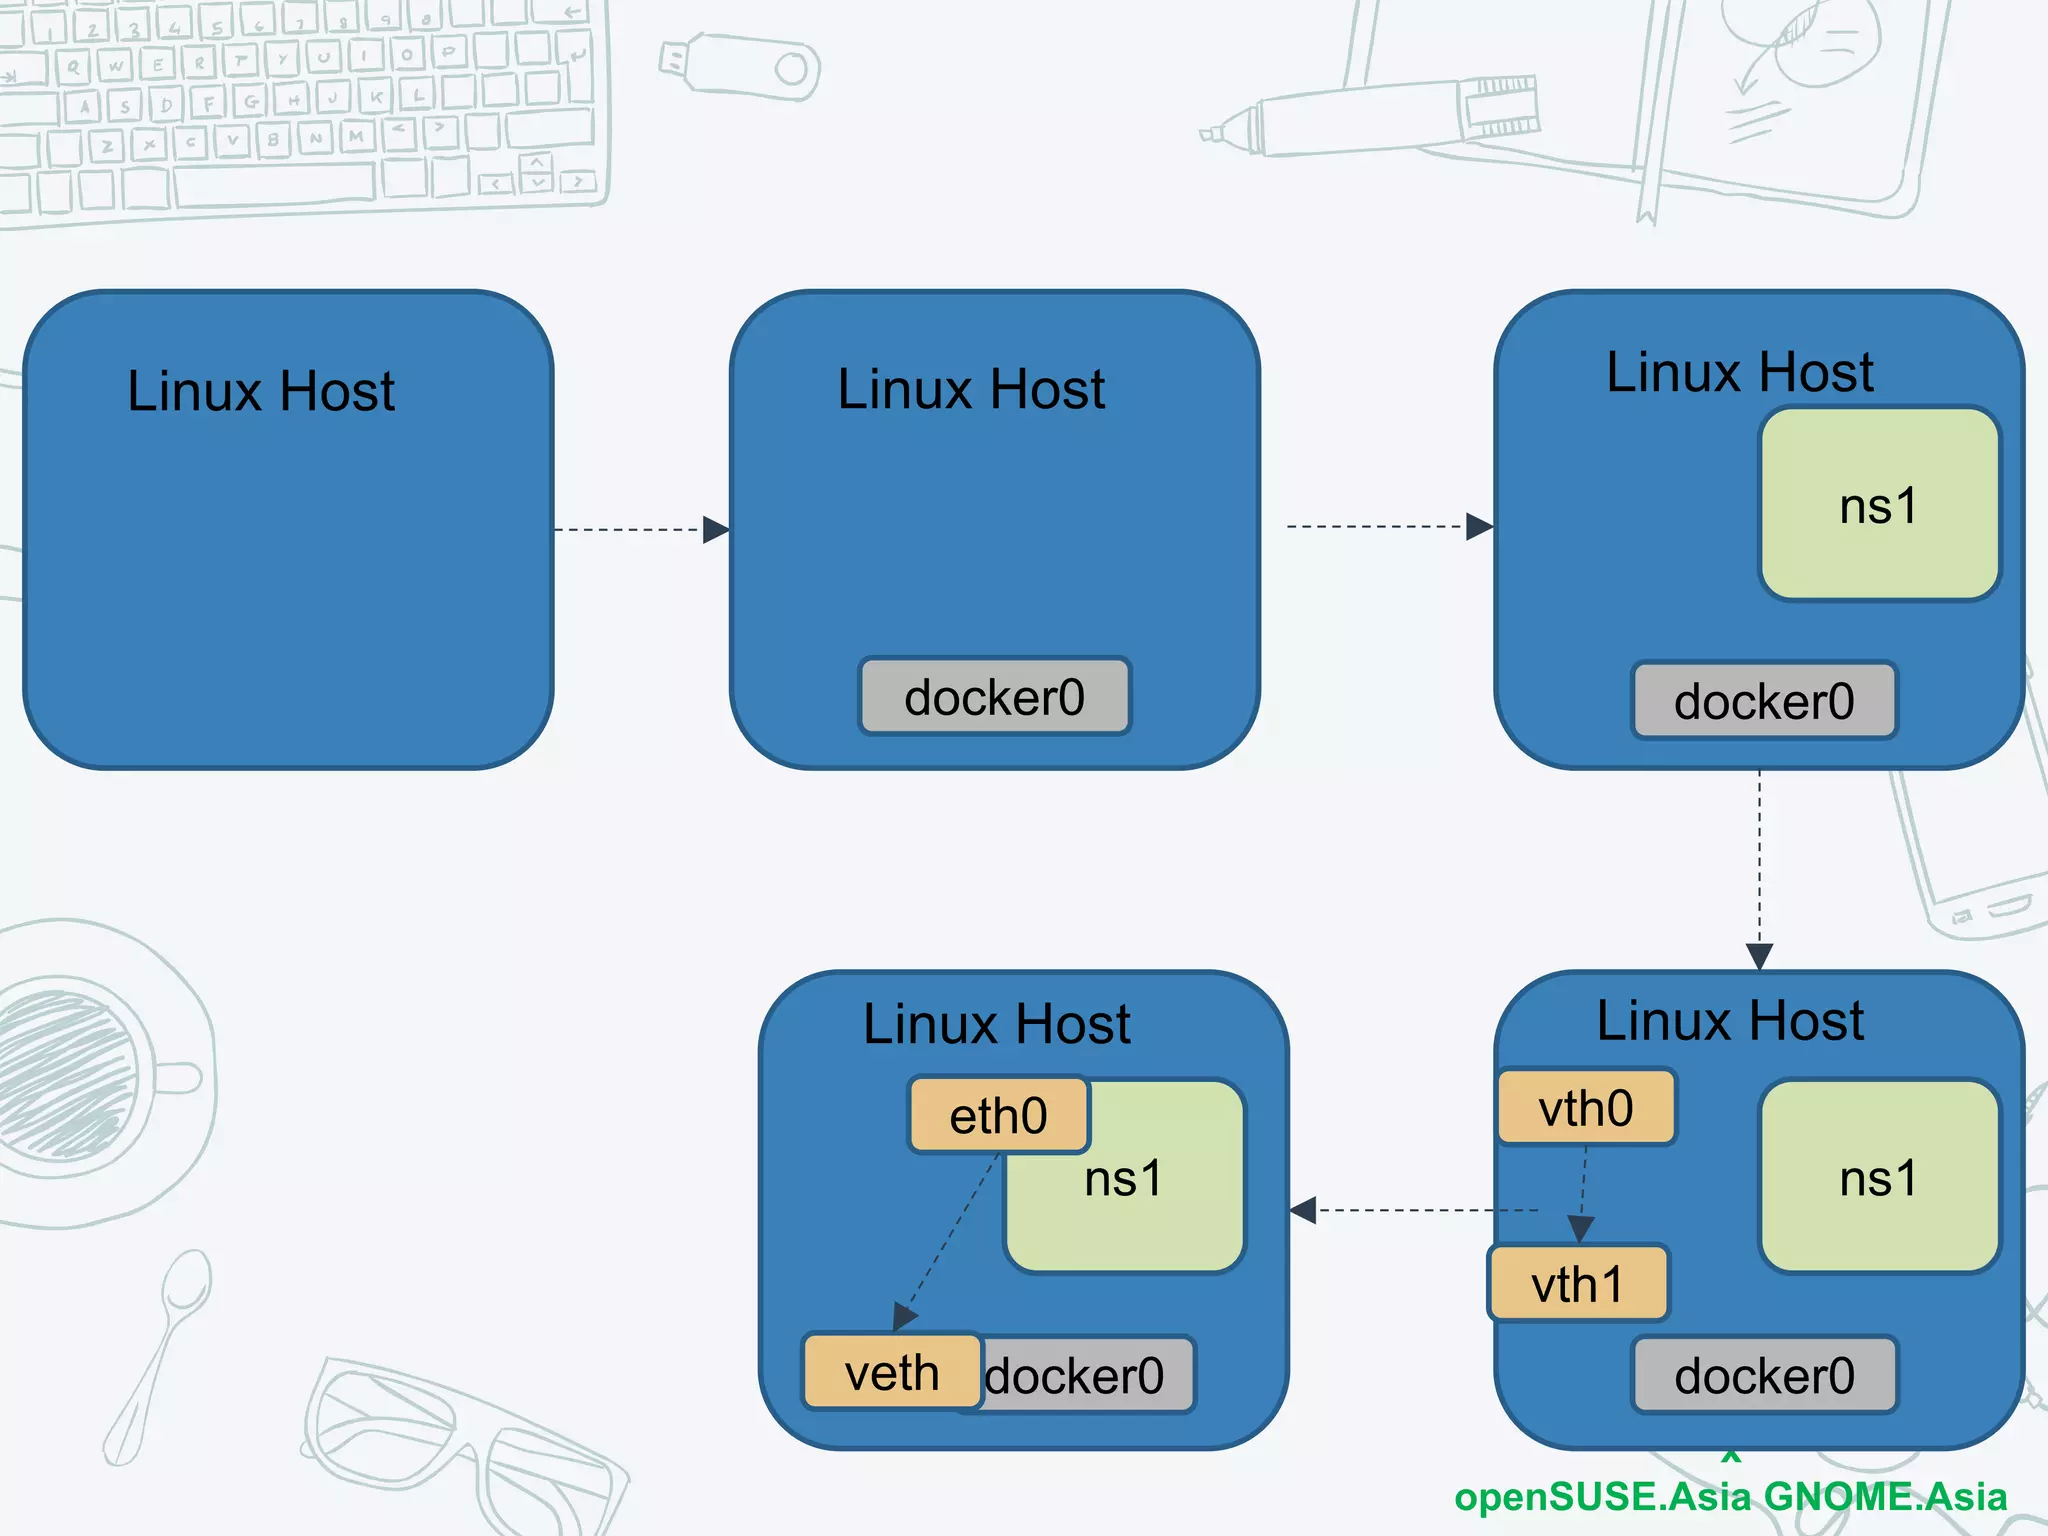Screen dimensions: 2048x1536
Task: Click Linux Host title above lone docker0
Action: click(x=972, y=388)
